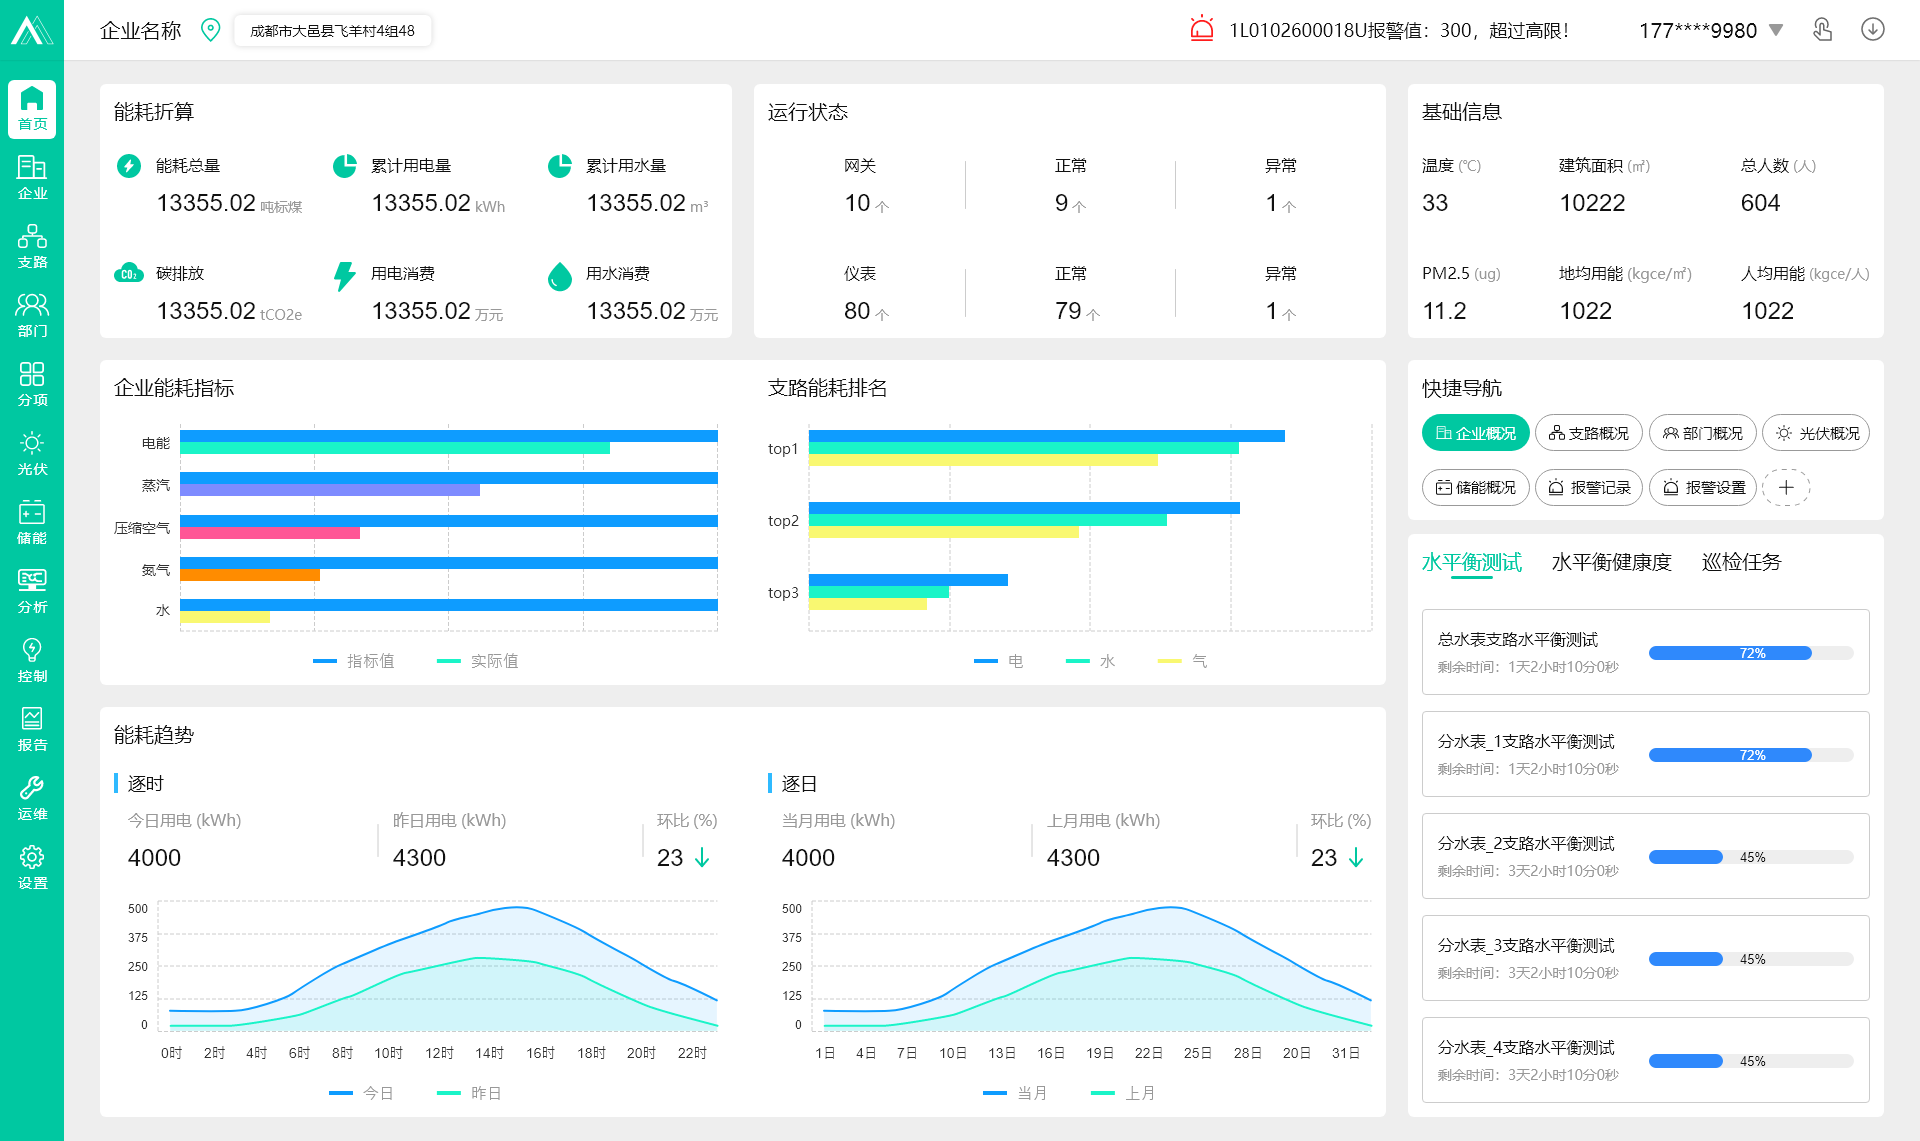
Task: Toggle the 实际值 legend item
Action: pyautogui.click(x=478, y=661)
